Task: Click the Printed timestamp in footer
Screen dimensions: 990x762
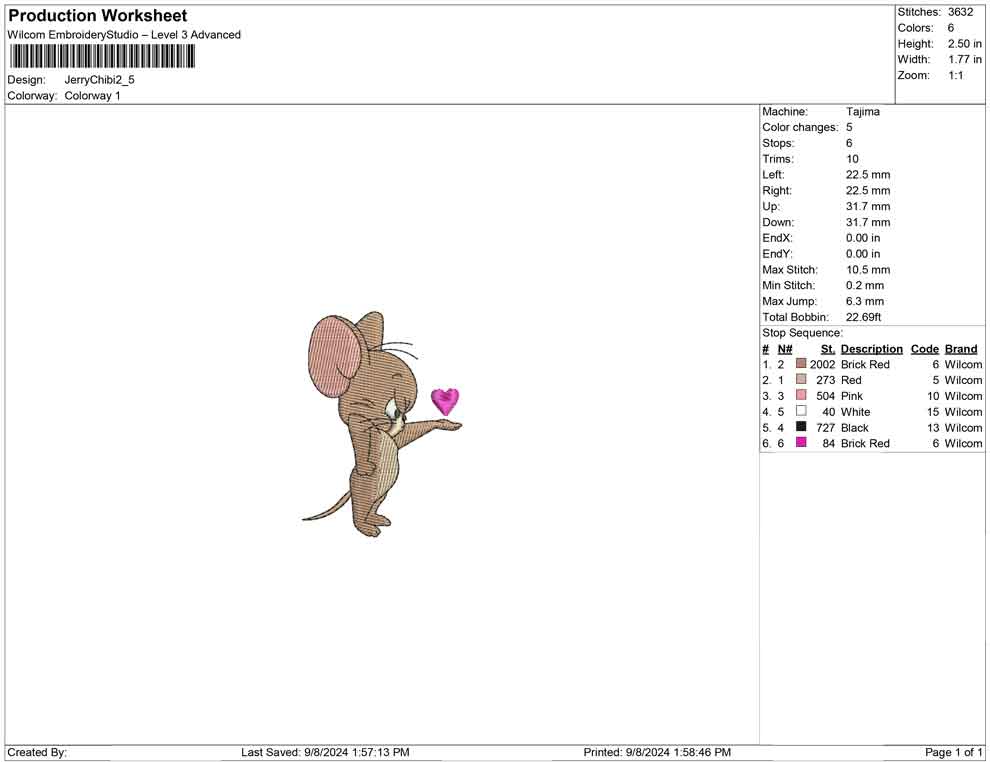Action: point(657,752)
